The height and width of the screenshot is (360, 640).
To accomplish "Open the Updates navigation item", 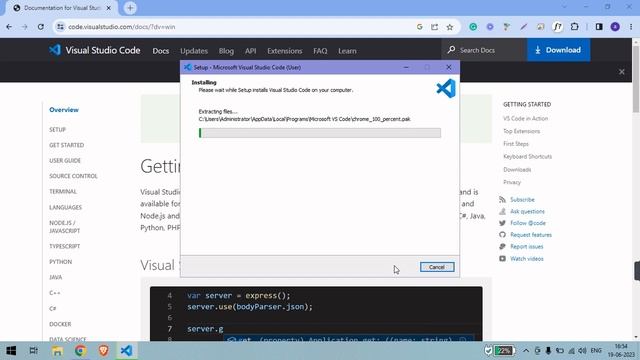I will pyautogui.click(x=194, y=51).
